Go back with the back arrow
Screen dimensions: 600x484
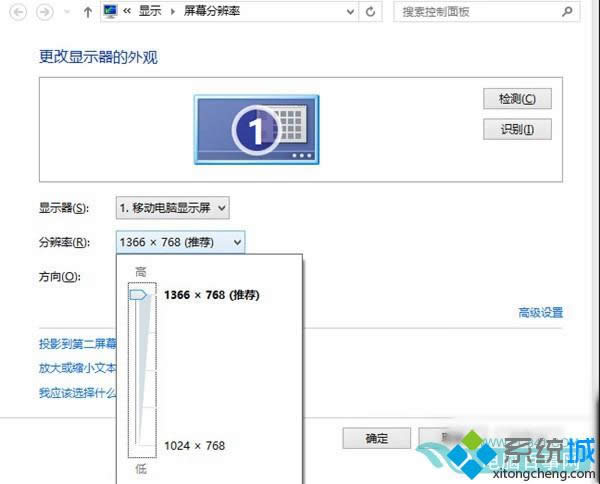pyautogui.click(x=18, y=12)
